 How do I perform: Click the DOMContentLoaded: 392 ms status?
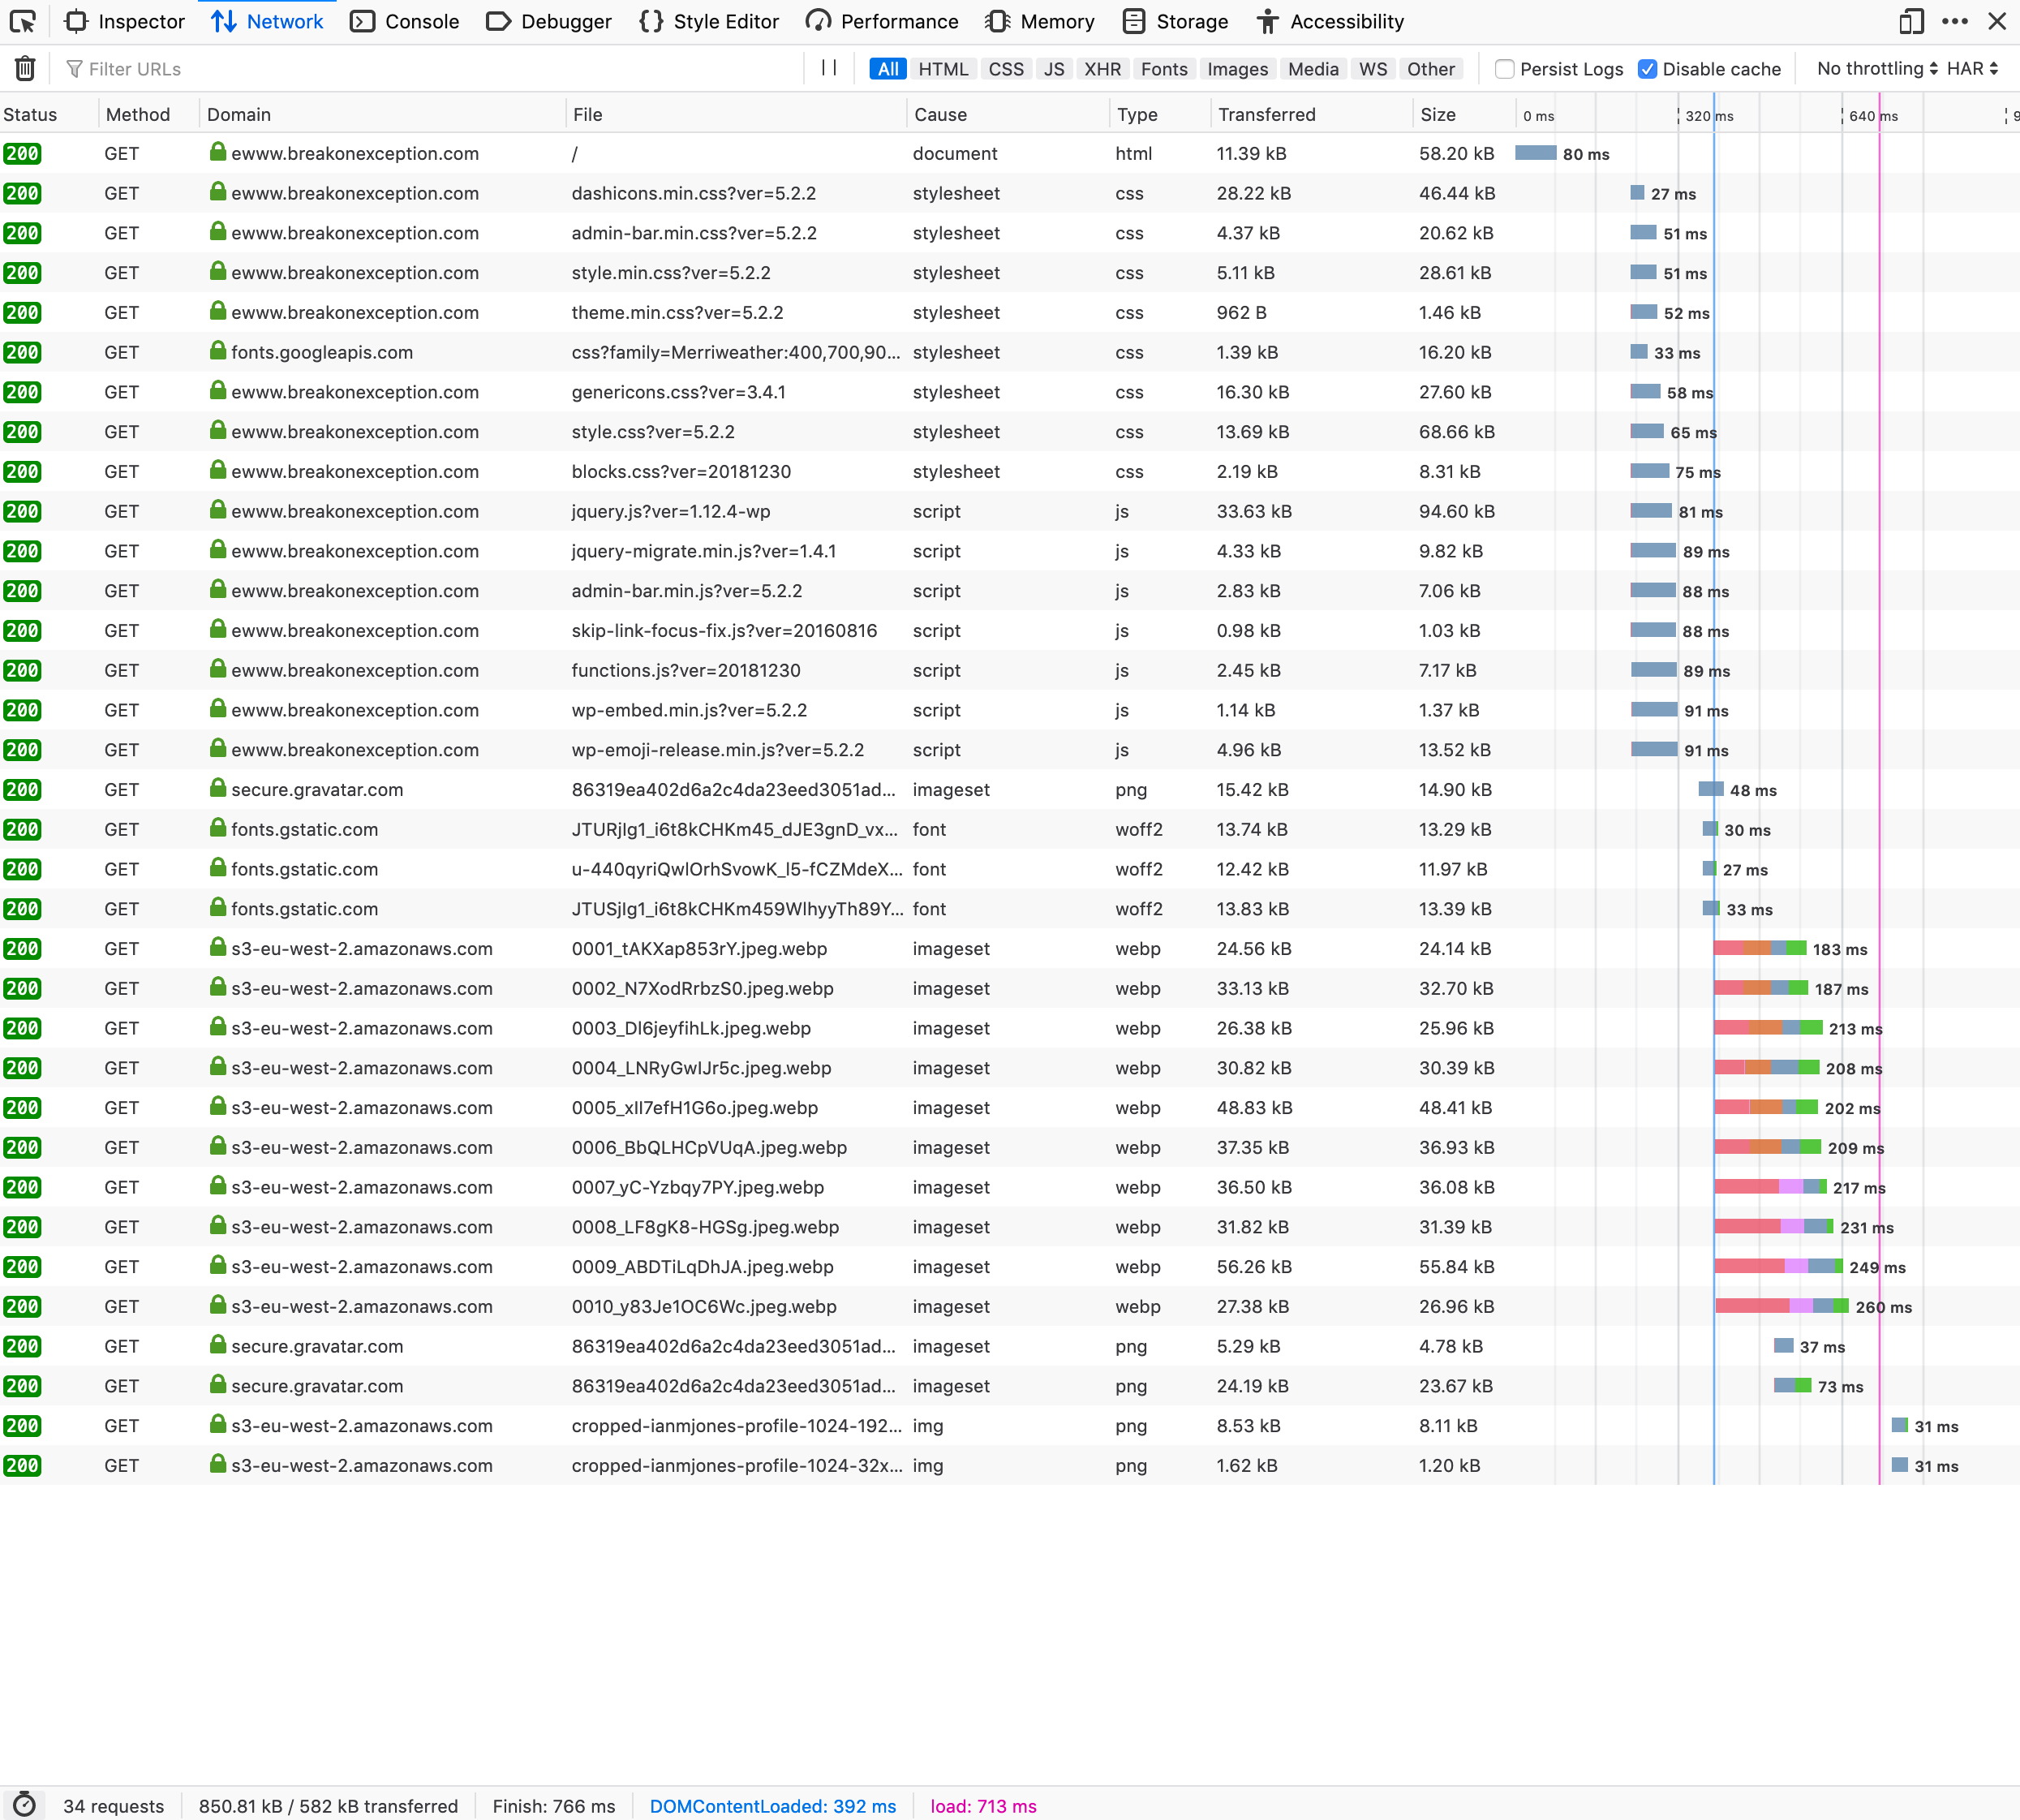click(772, 1805)
